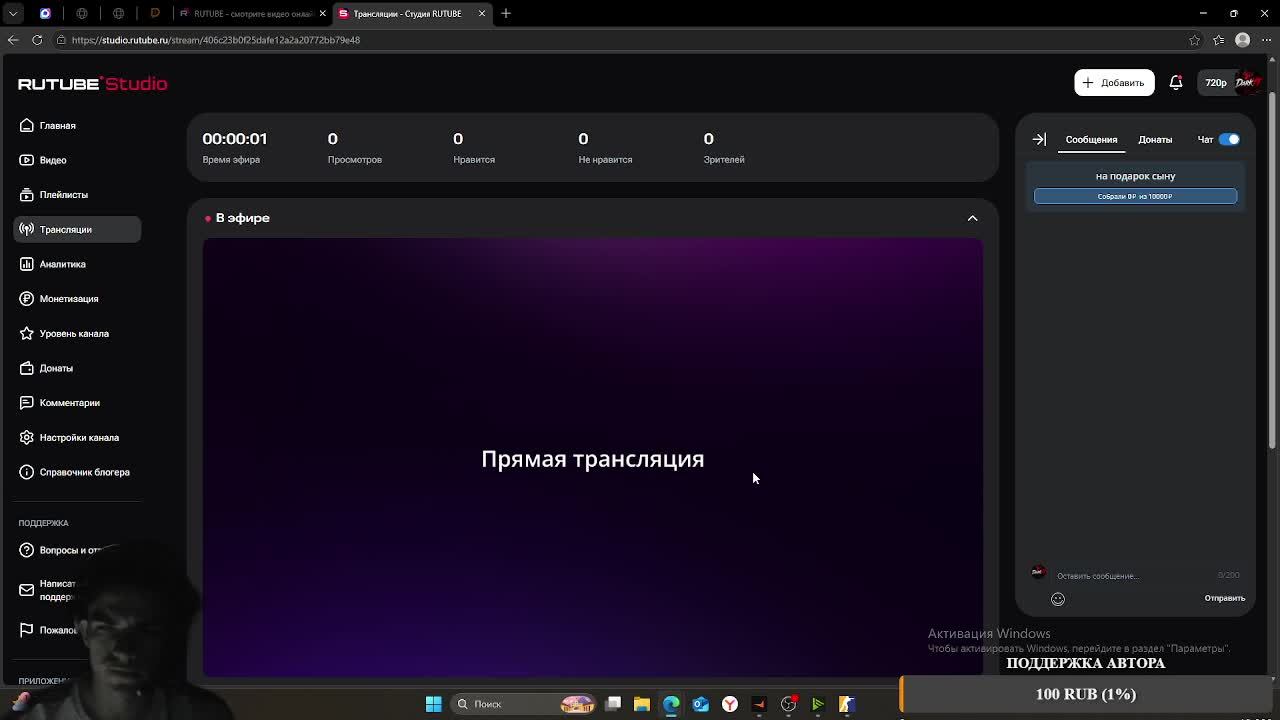
Task: Switch to the Сообщения tab
Action: coord(1091,139)
